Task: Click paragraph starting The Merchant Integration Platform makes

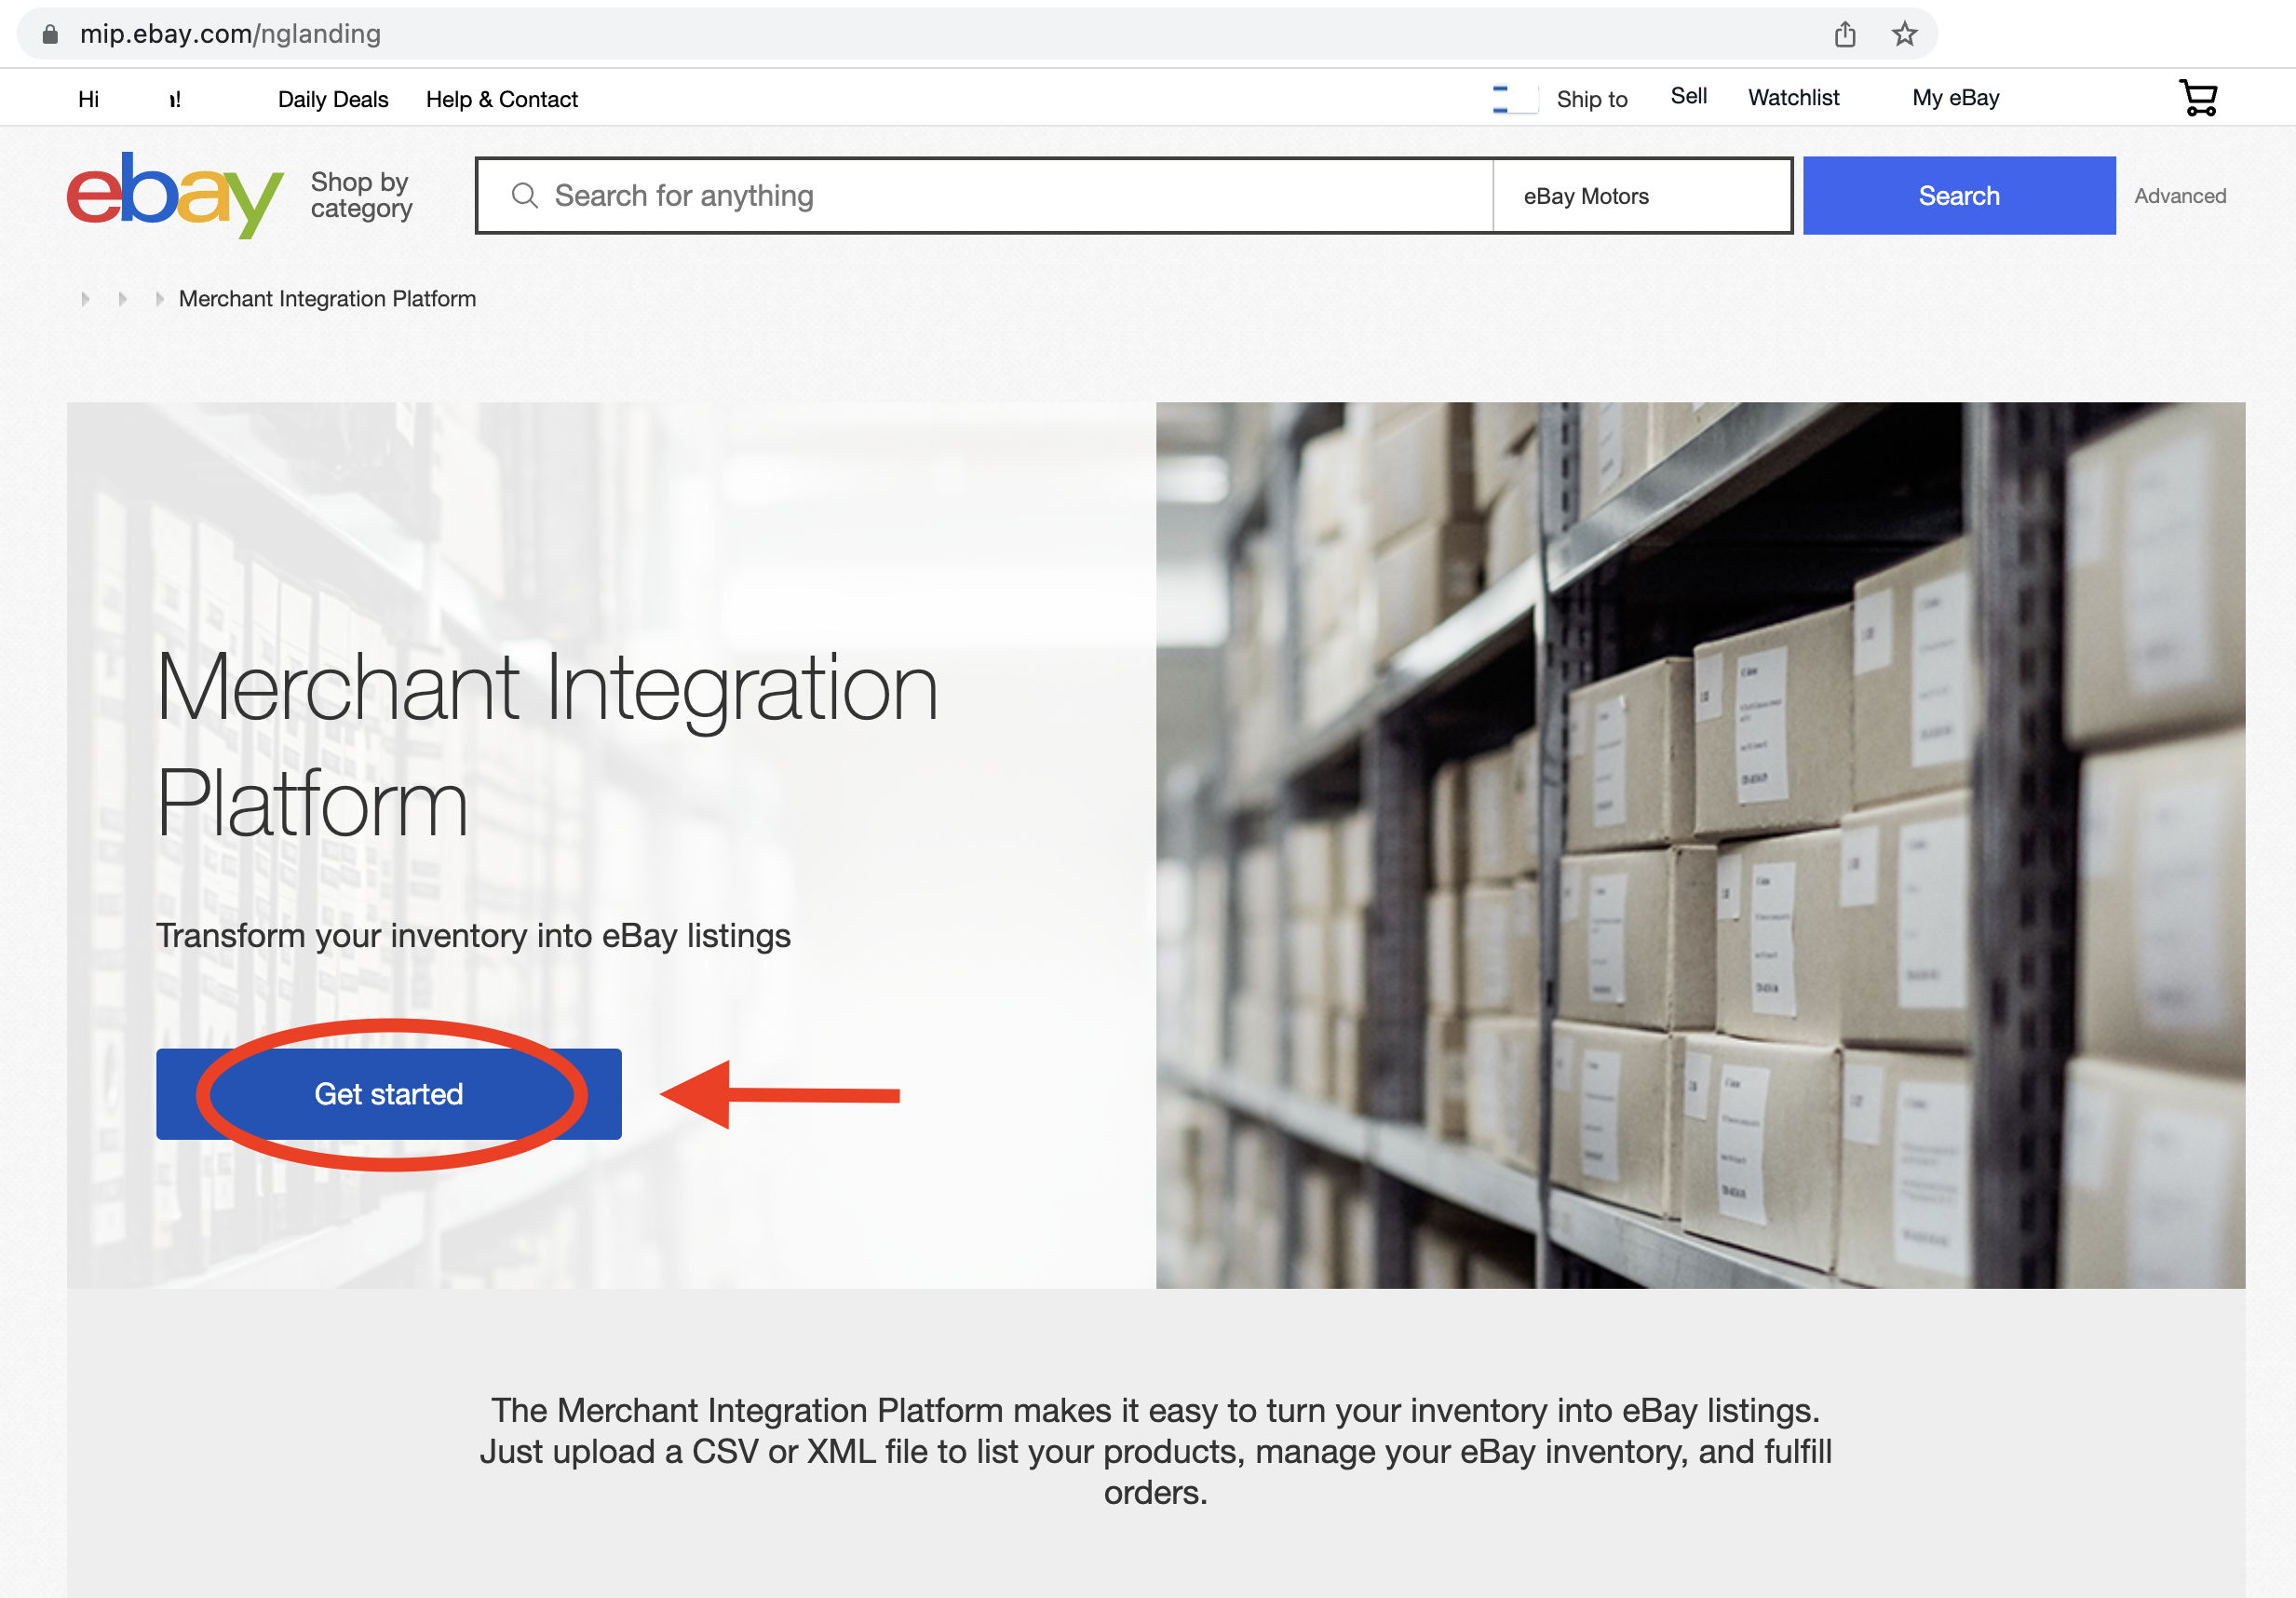Action: [1155, 1450]
